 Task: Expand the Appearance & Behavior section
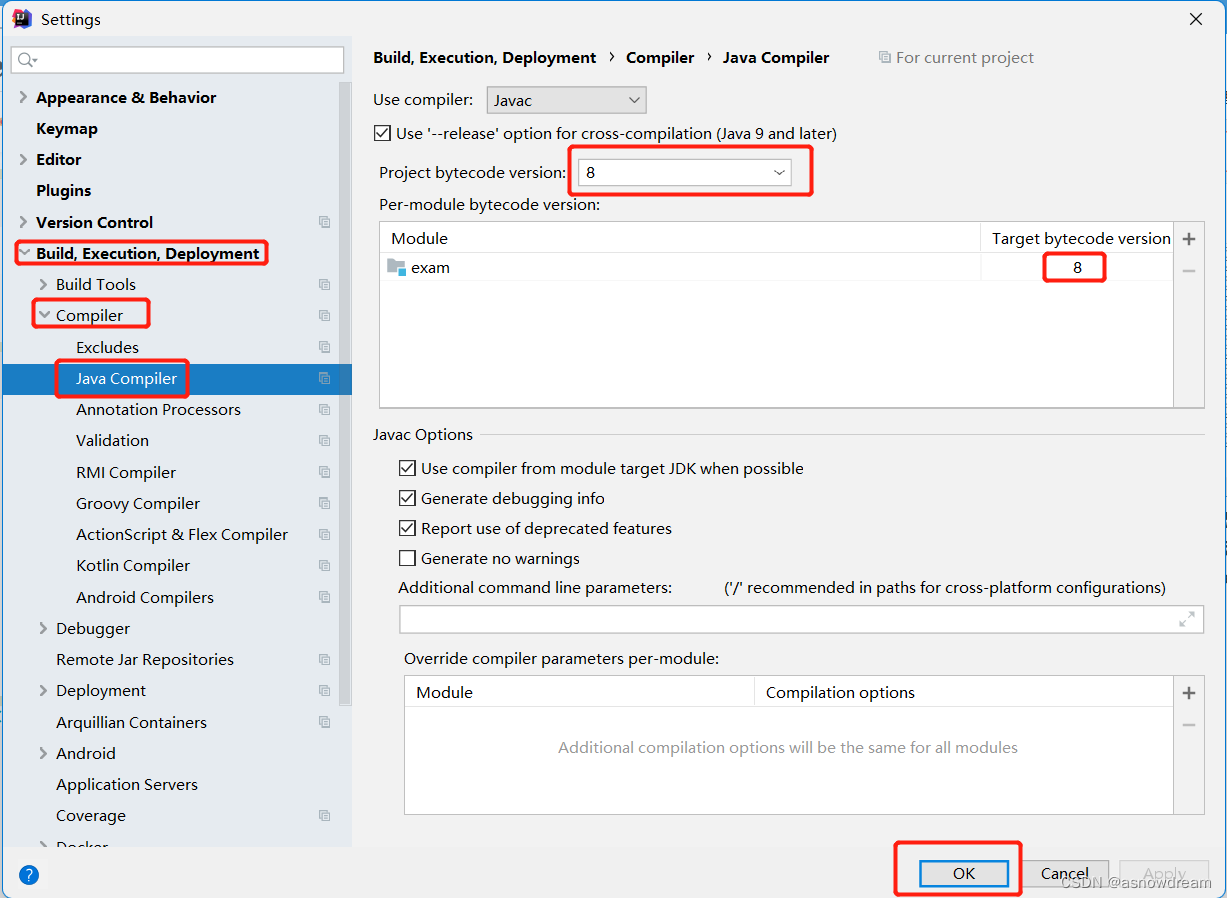pos(23,97)
